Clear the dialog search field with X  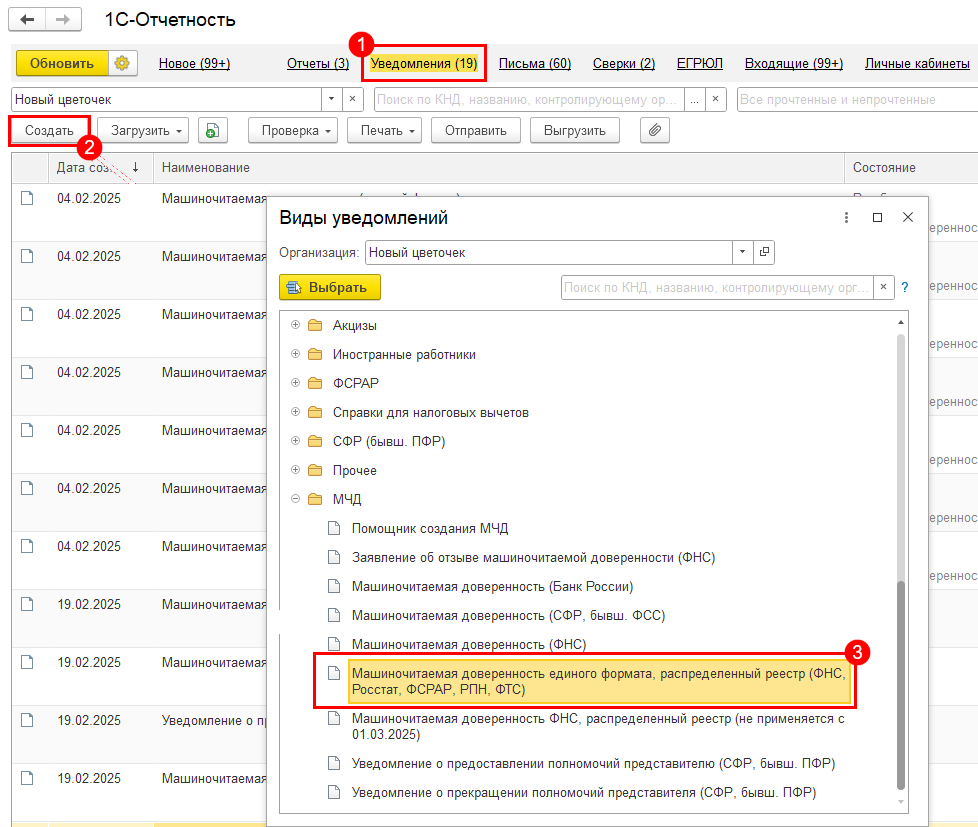point(883,287)
